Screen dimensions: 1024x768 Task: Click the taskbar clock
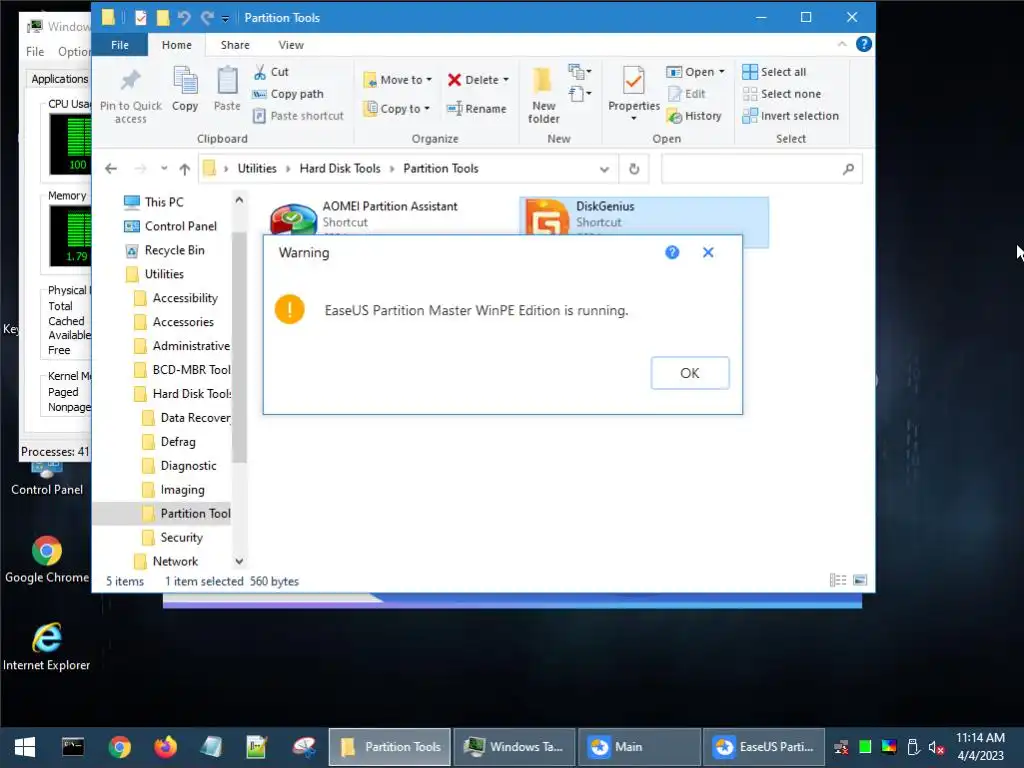980,746
